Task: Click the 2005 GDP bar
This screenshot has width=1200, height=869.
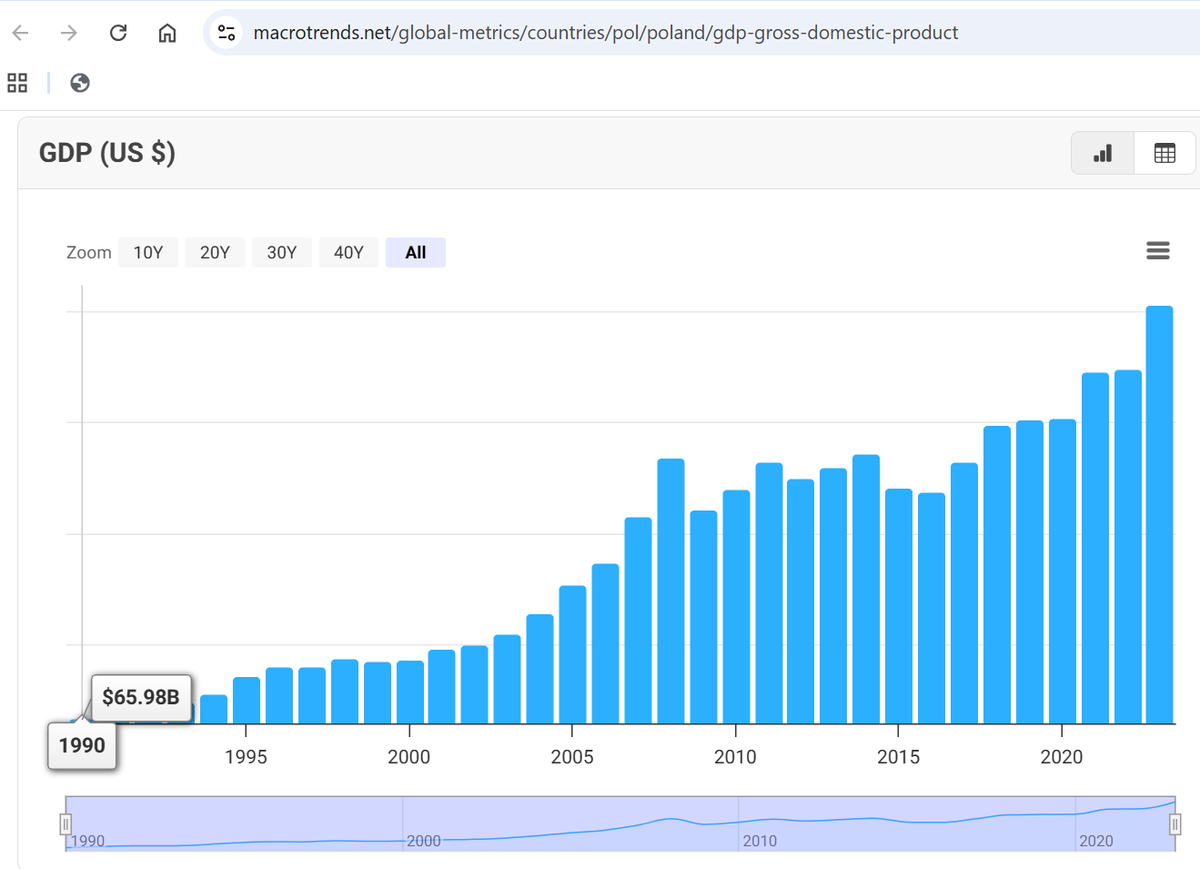Action: coord(573,654)
